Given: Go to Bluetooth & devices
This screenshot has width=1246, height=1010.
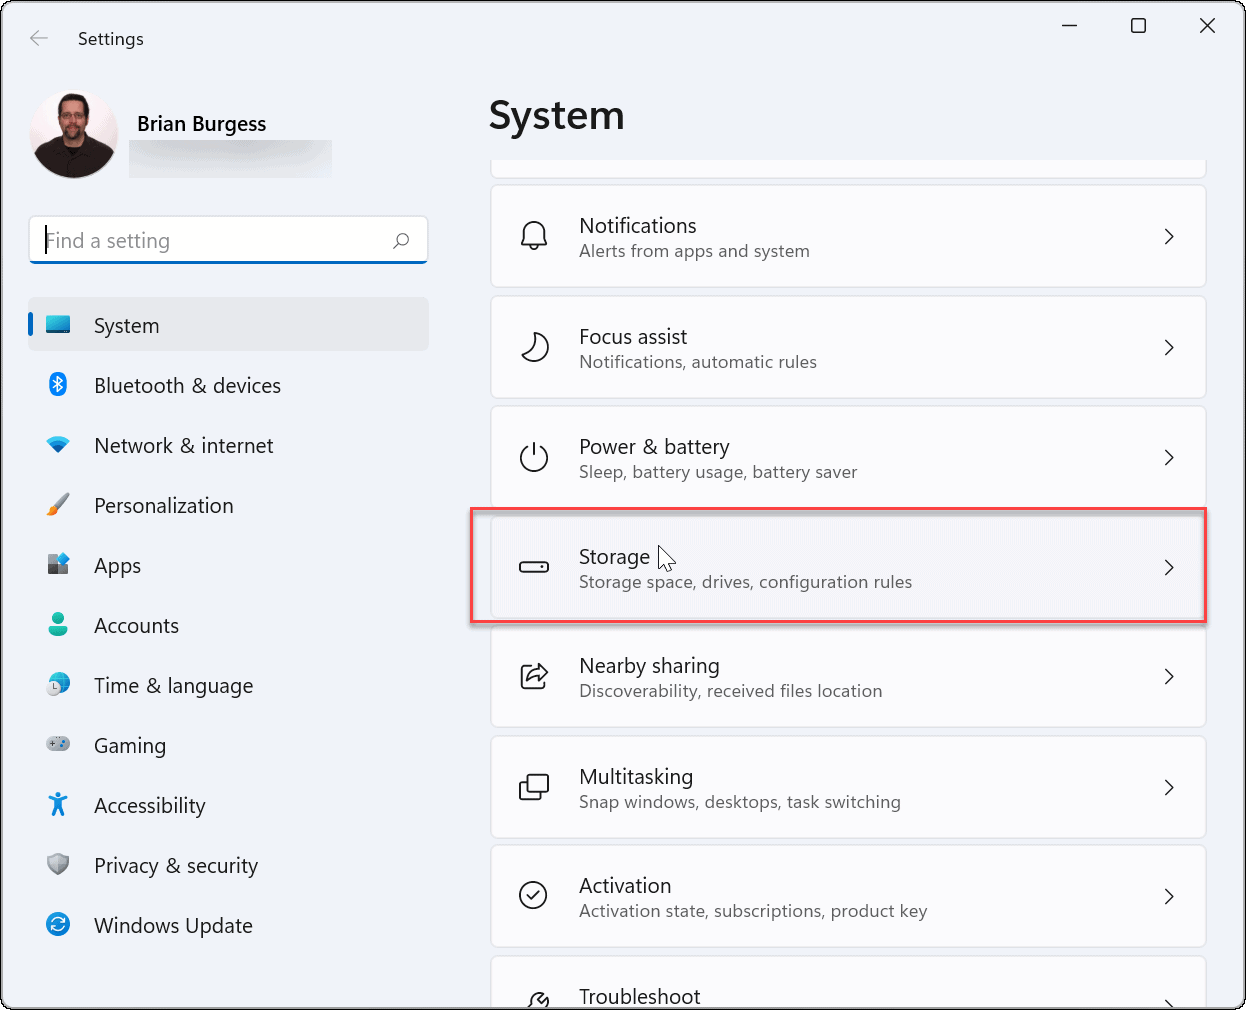Looking at the screenshot, I should click(x=229, y=385).
